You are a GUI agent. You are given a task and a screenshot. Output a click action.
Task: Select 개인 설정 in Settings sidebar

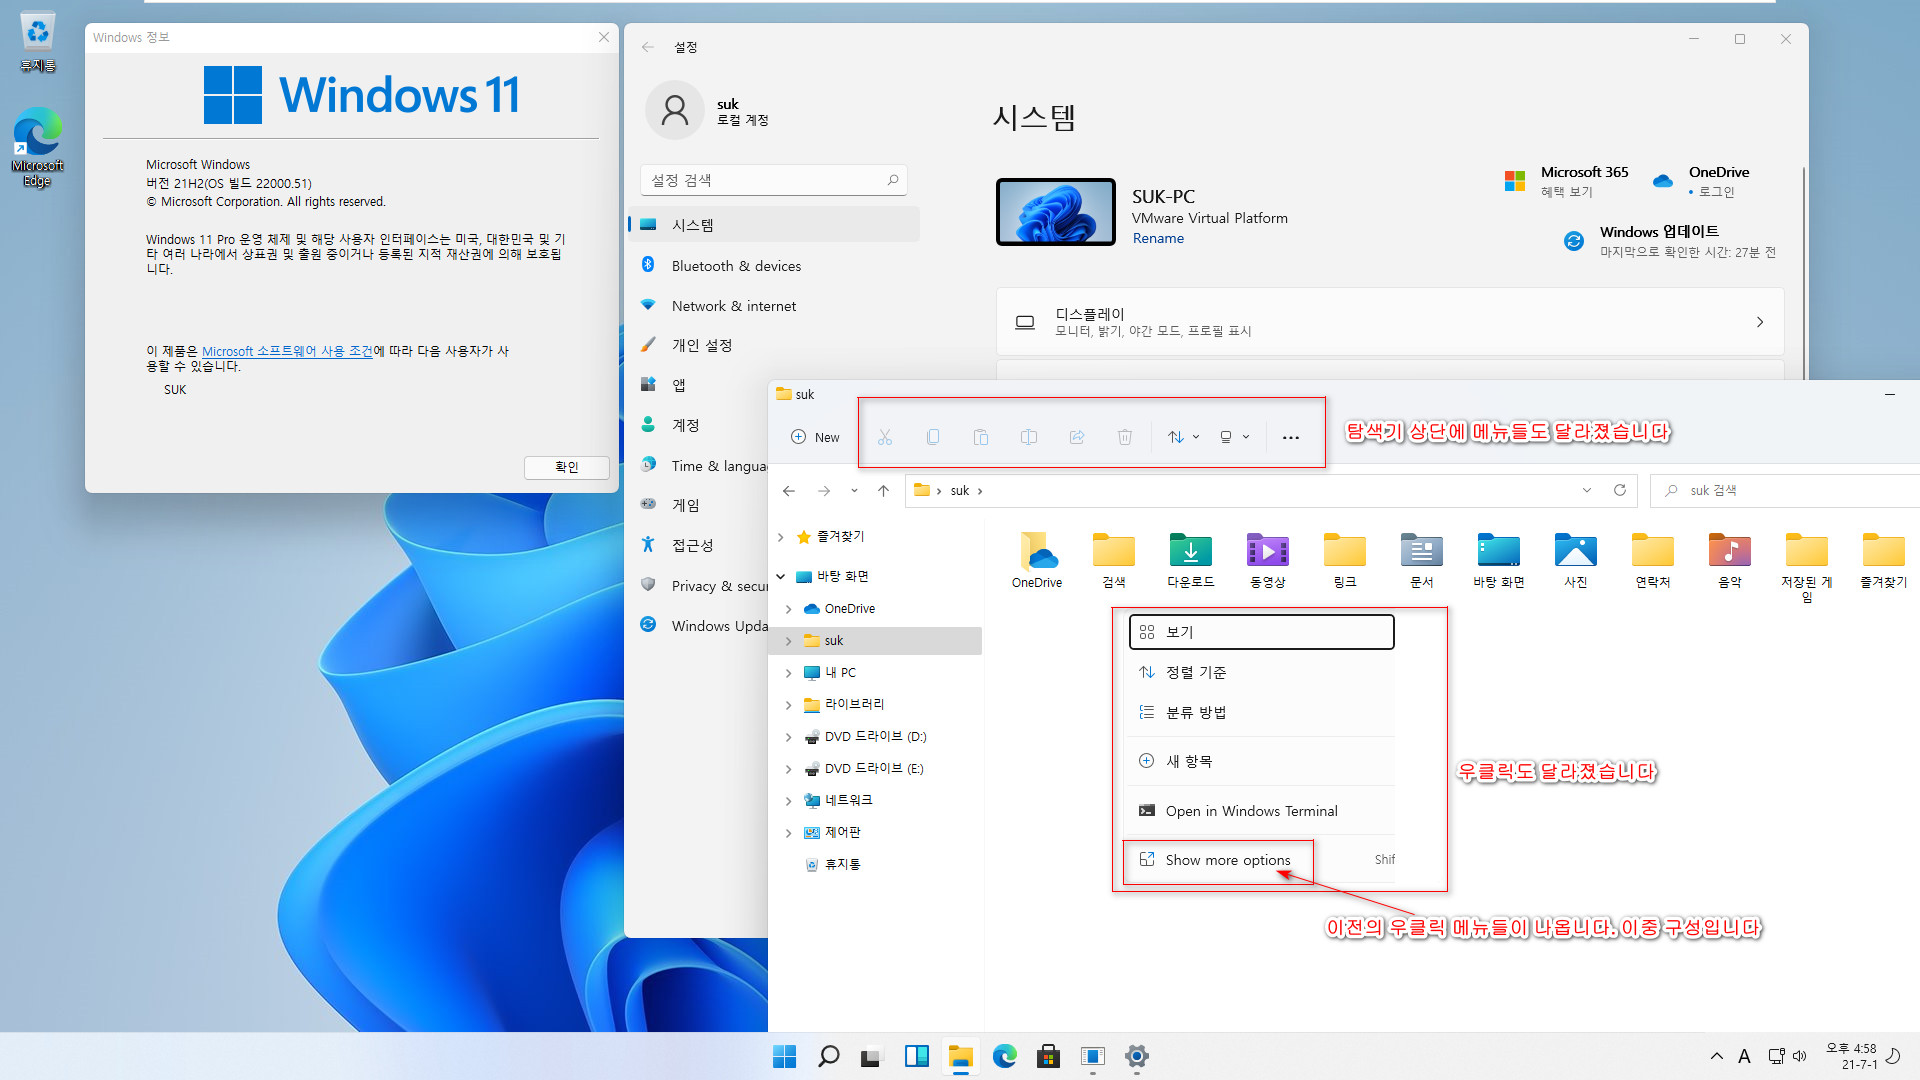(x=773, y=345)
